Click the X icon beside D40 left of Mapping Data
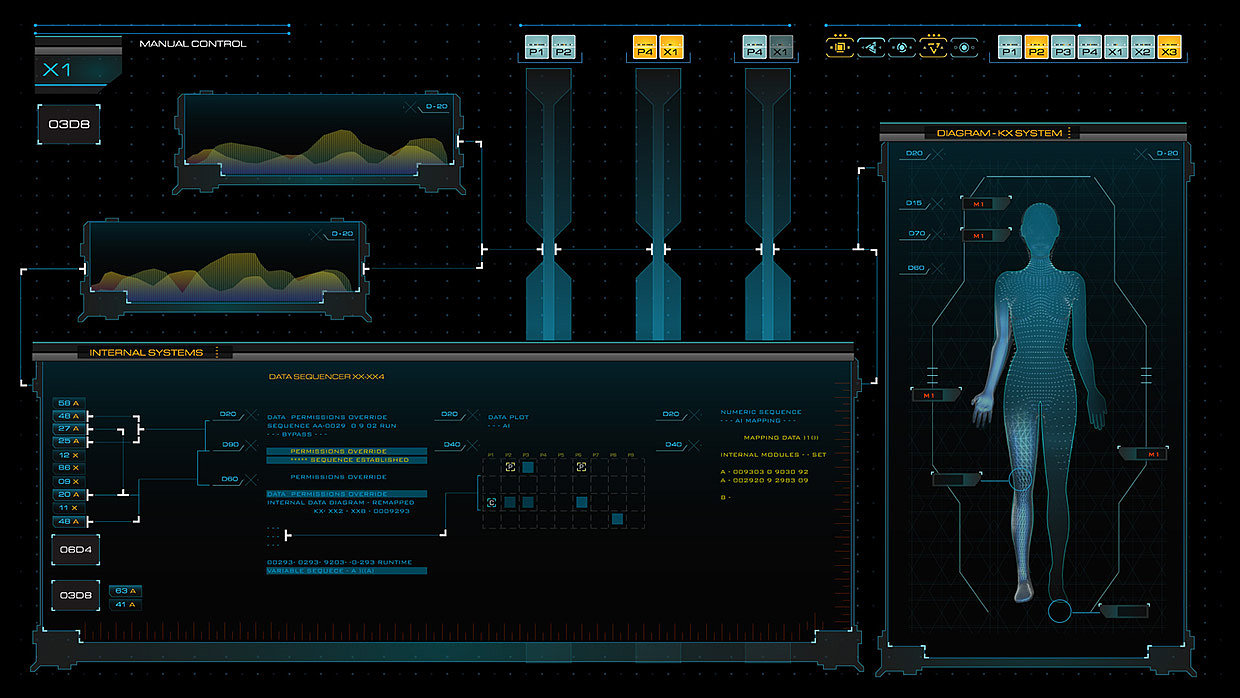The height and width of the screenshot is (698, 1240). (x=692, y=444)
